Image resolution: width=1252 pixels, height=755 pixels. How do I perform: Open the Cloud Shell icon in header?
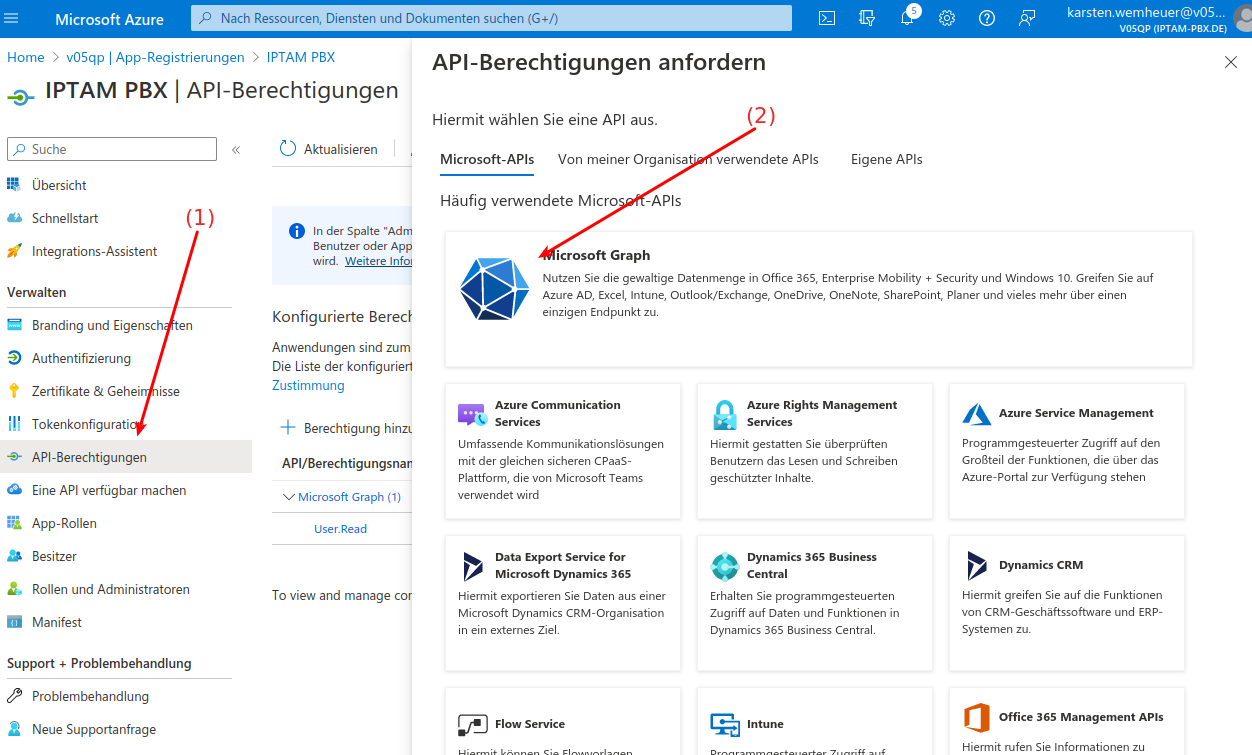coord(827,18)
